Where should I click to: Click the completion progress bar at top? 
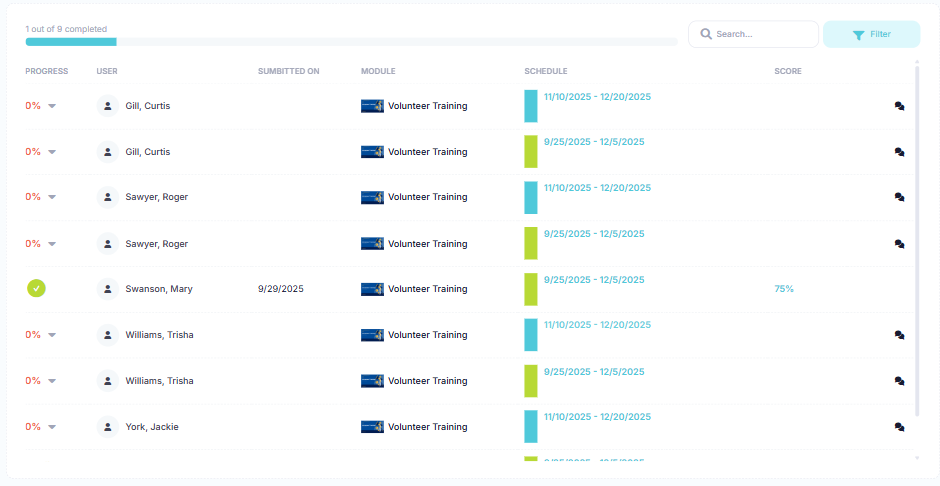350,42
